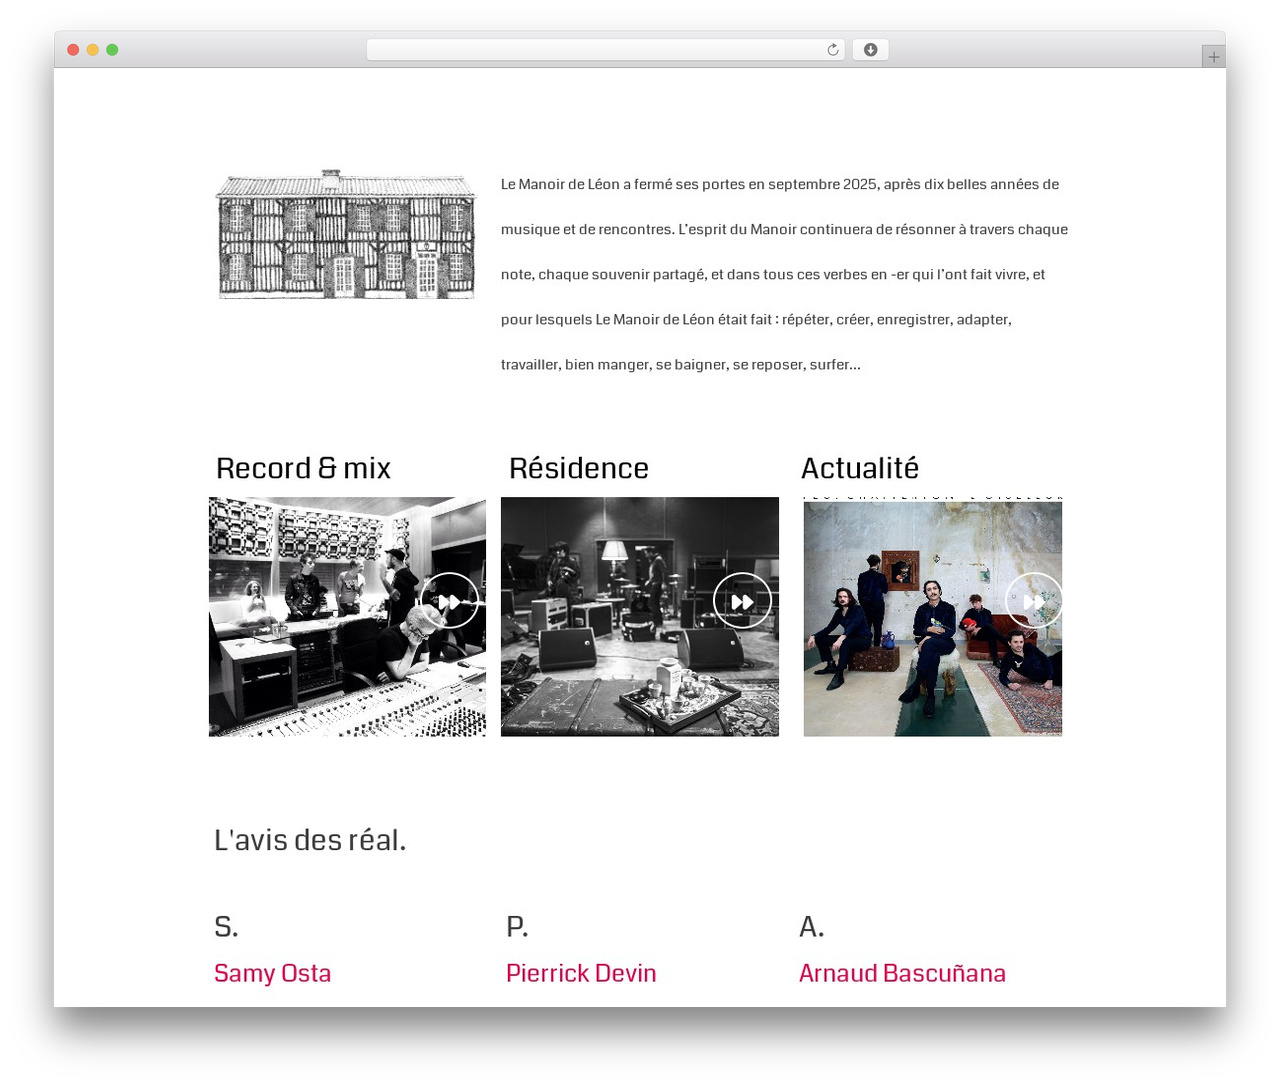Open the browser downloads button

[870, 50]
